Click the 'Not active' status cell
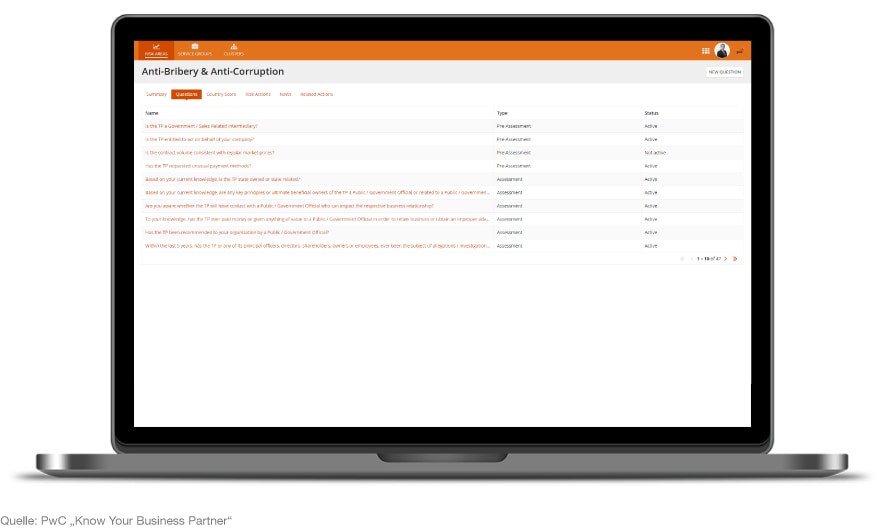Image resolution: width=885 pixels, height=528 pixels. [x=655, y=152]
